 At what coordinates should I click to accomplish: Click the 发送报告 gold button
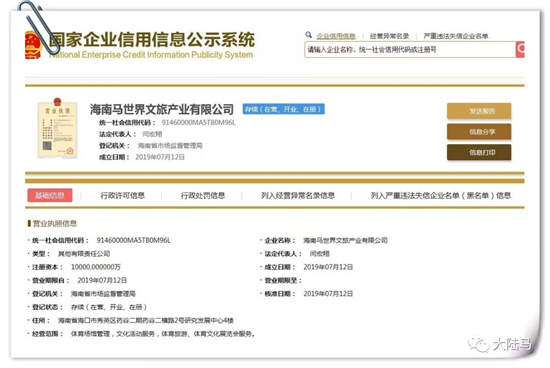pos(479,111)
